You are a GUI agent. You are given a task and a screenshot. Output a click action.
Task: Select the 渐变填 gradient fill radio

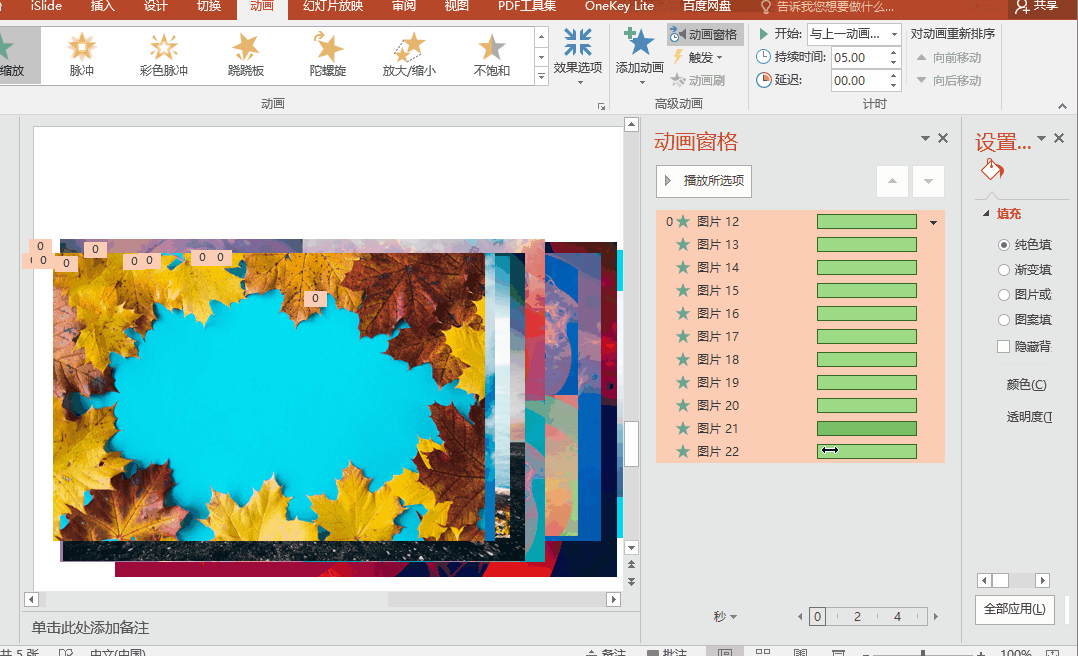(x=1004, y=270)
